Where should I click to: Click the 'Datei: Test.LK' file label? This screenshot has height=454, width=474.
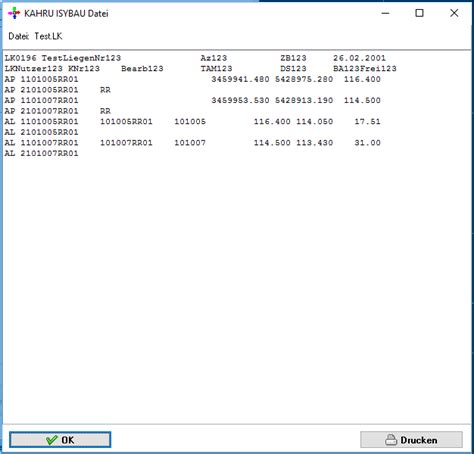pyautogui.click(x=35, y=36)
